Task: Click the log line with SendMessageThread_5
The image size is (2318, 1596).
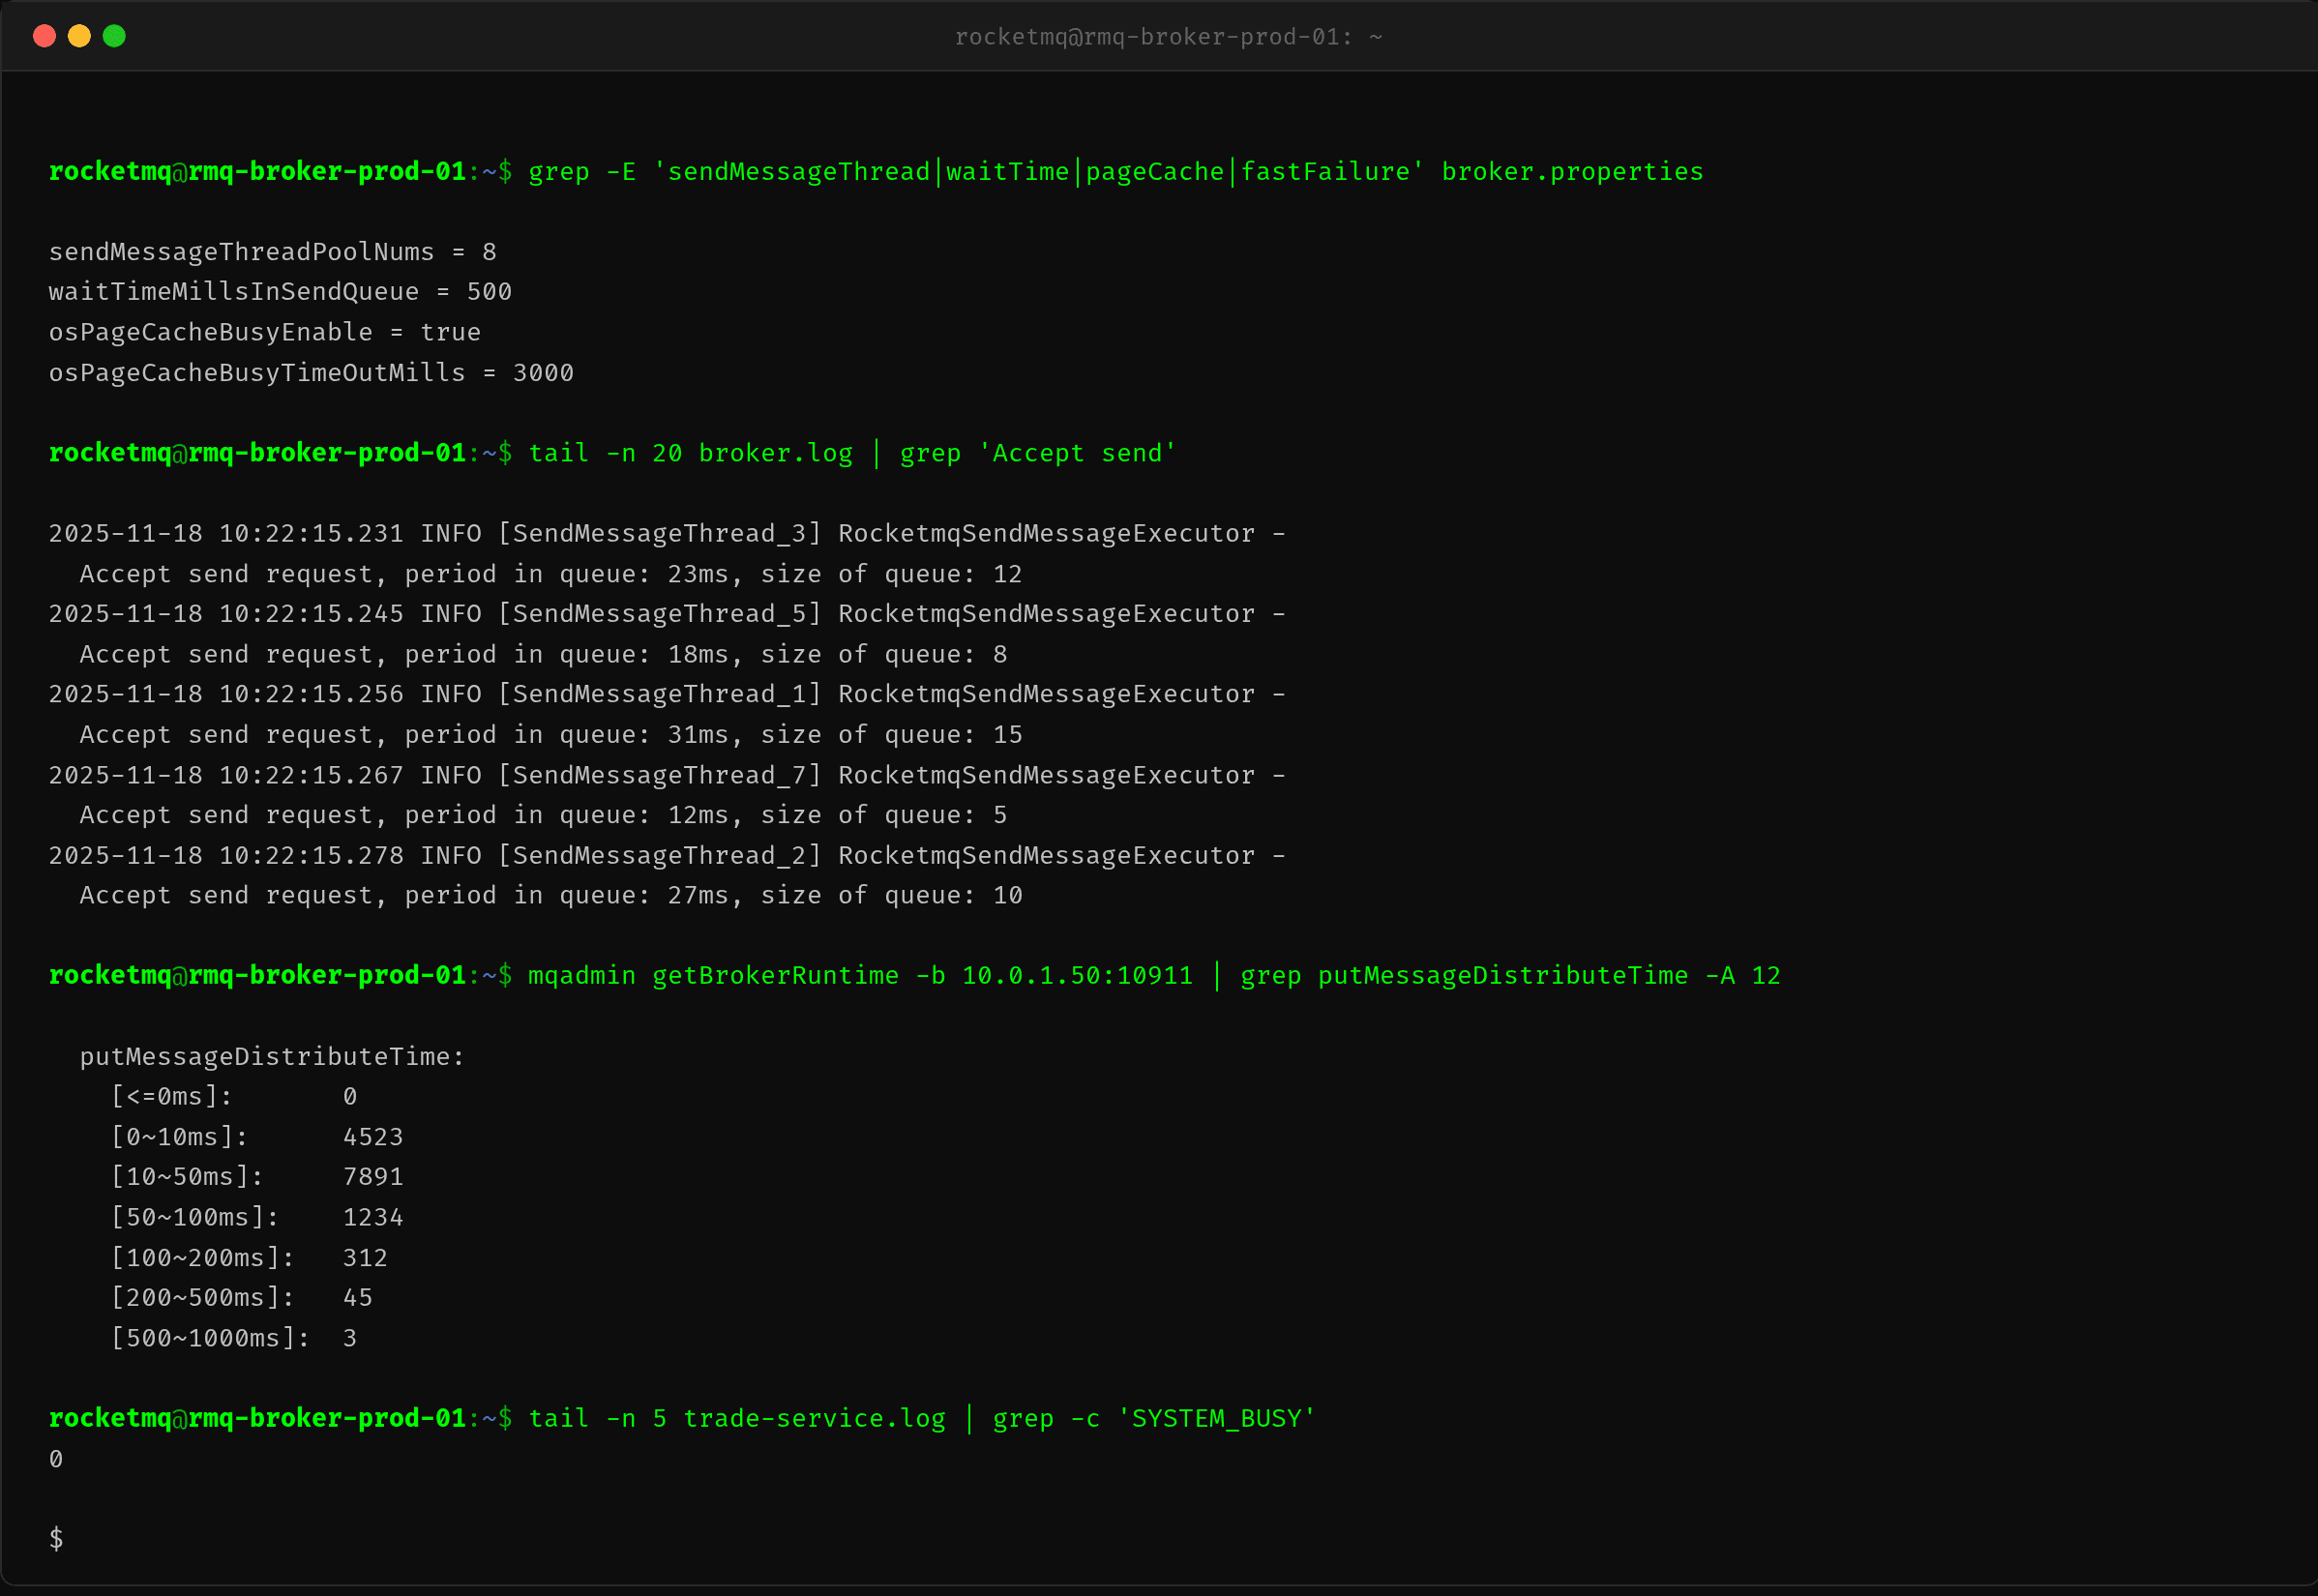Action: pyautogui.click(x=667, y=614)
